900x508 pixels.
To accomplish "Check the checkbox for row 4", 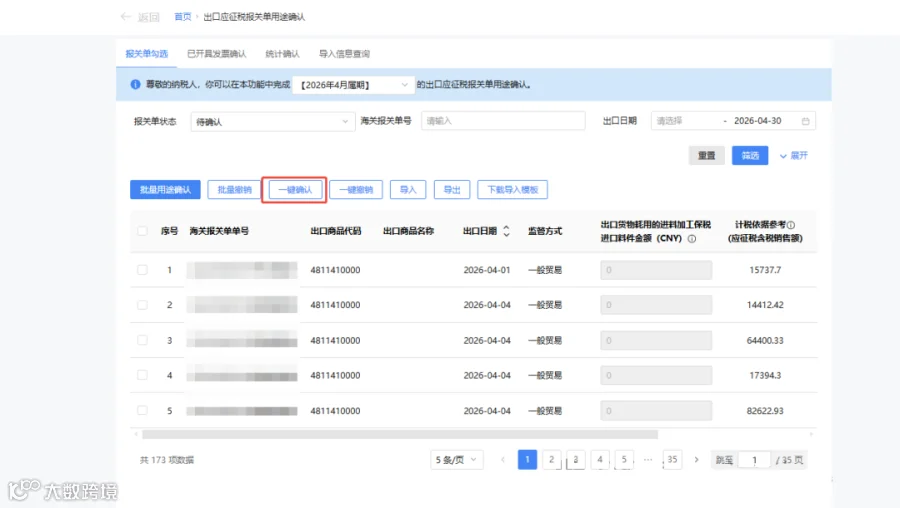I will click(142, 375).
